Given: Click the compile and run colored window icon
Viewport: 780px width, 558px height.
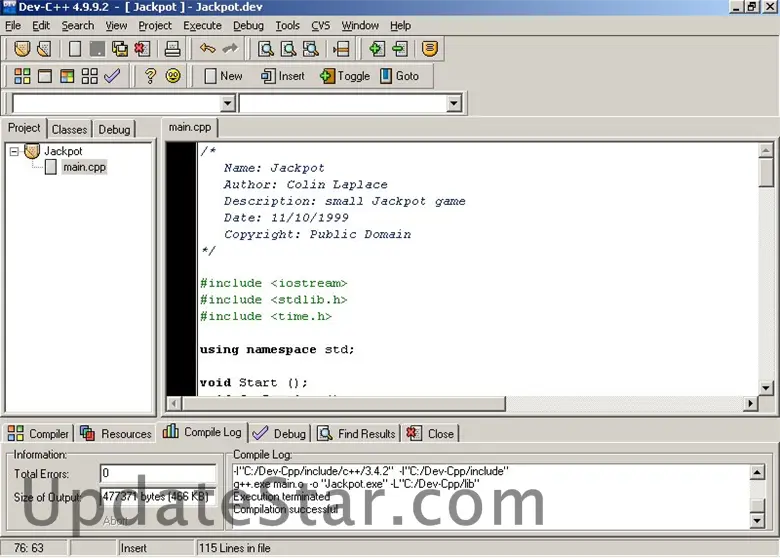Looking at the screenshot, I should [x=67, y=76].
